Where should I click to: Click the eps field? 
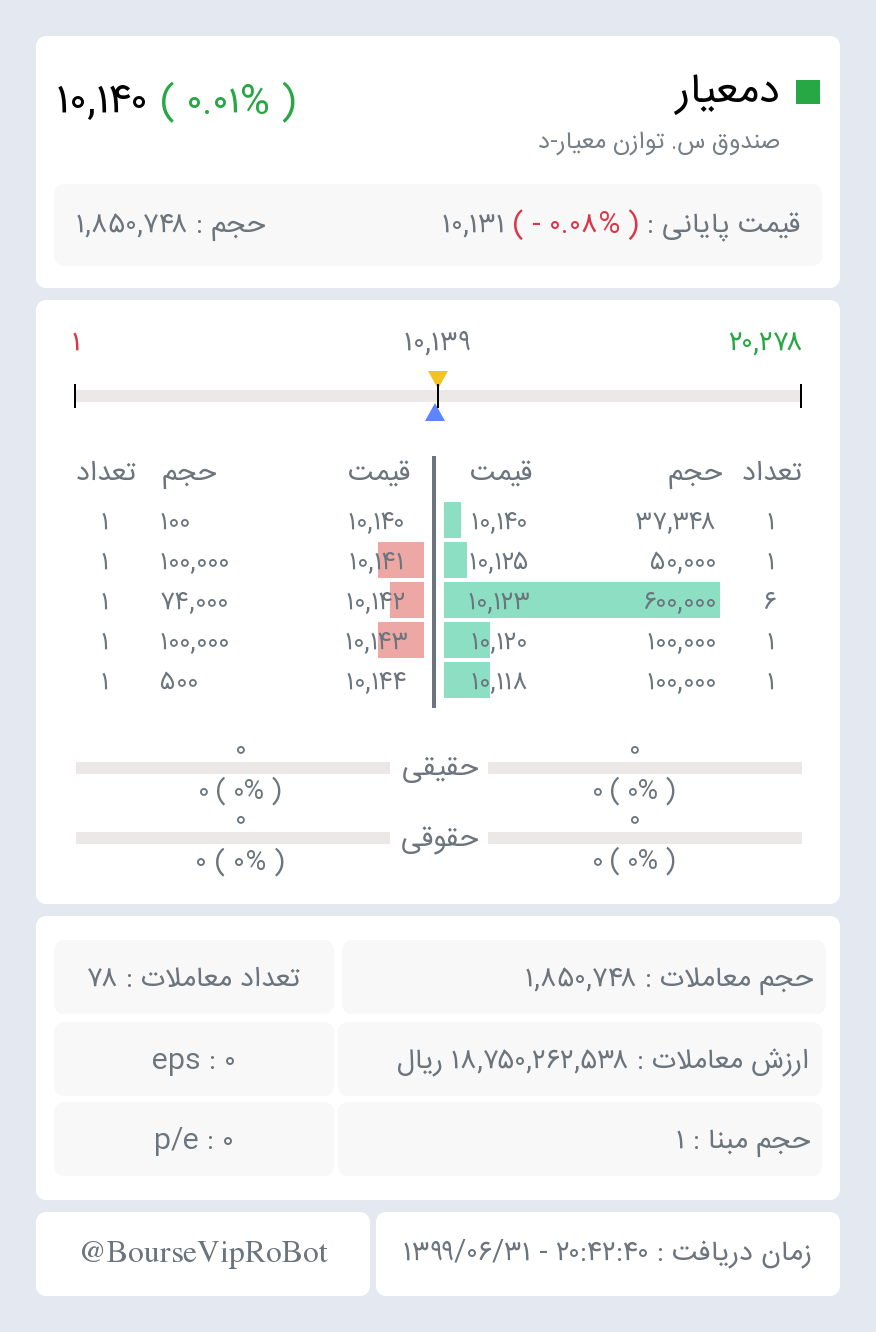click(x=194, y=1059)
